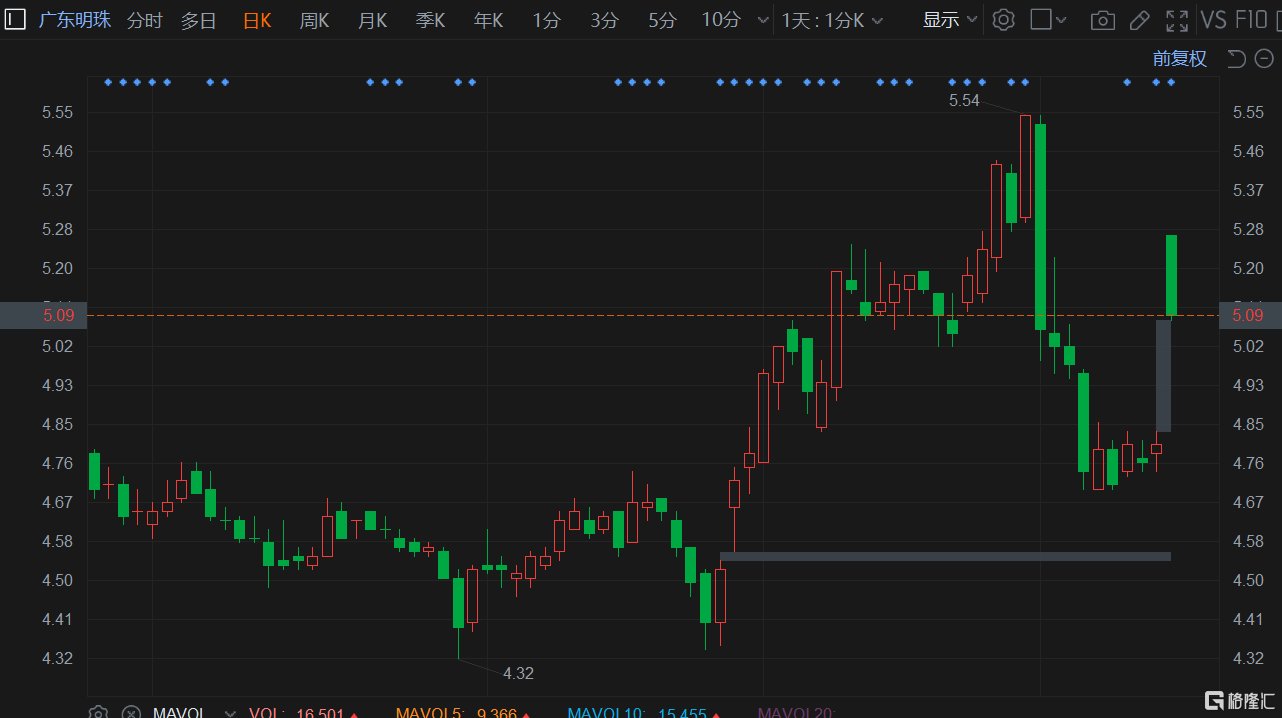Click the gray horizontal support bar
This screenshot has width=1282, height=718.
pyautogui.click(x=945, y=556)
